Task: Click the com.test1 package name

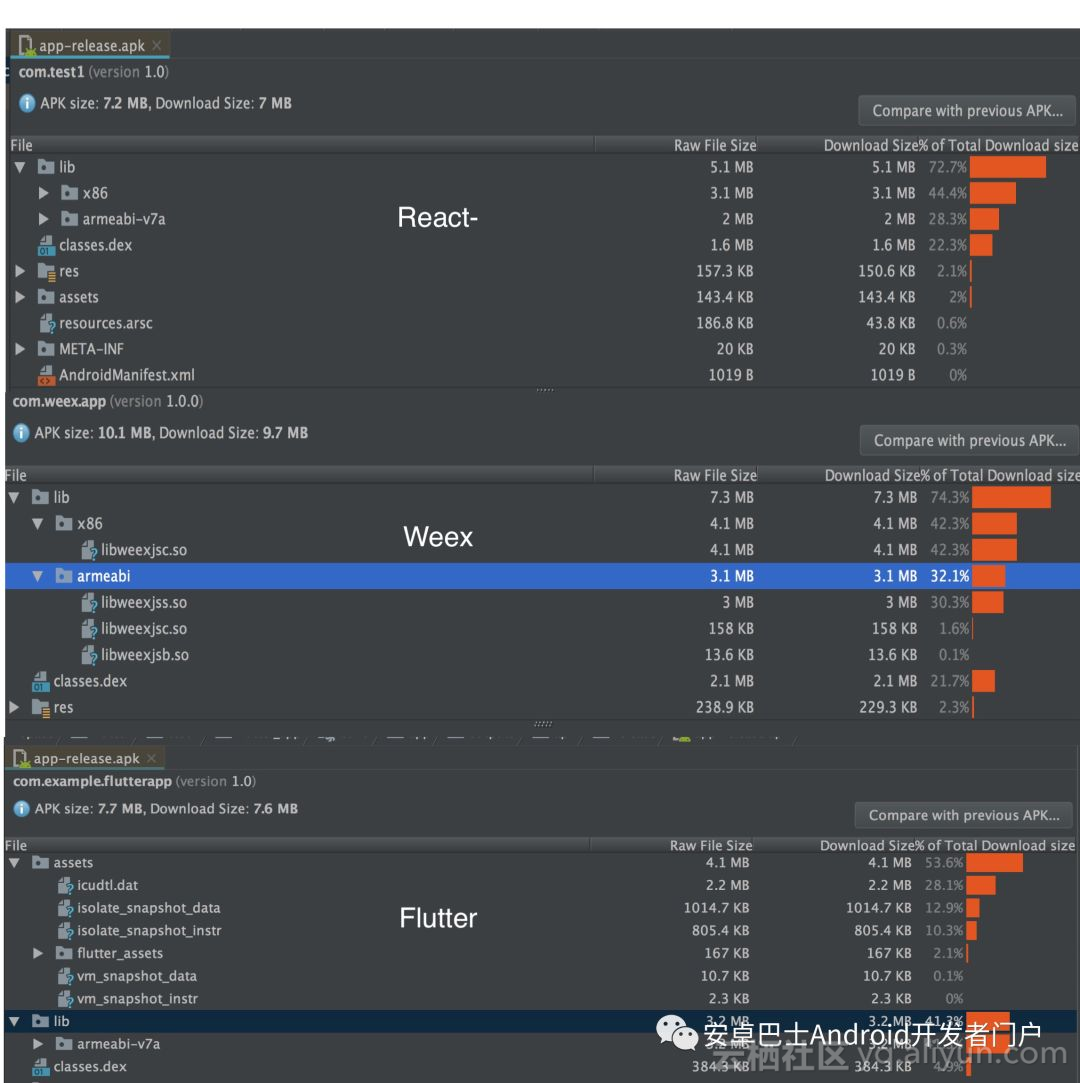Action: pyautogui.click(x=51, y=72)
